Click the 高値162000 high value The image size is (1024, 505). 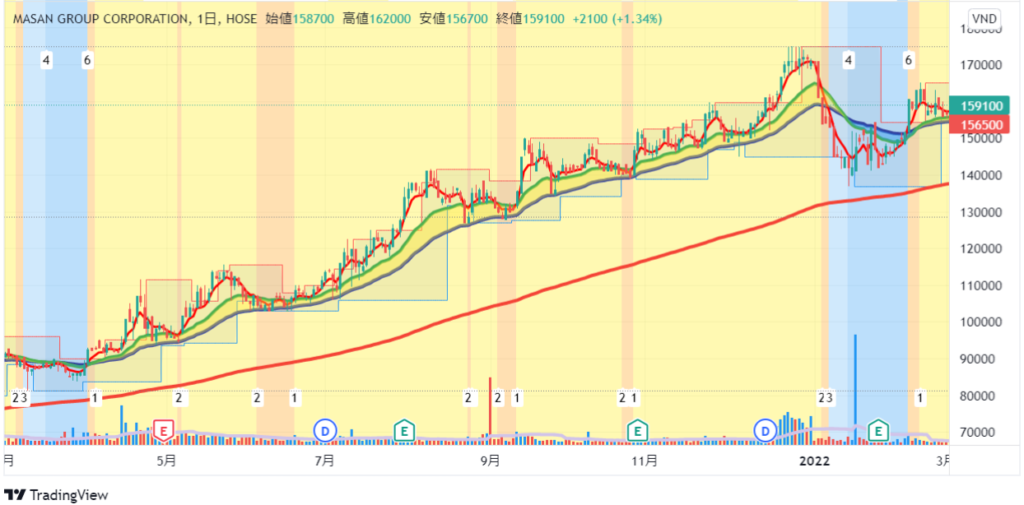[x=379, y=19]
